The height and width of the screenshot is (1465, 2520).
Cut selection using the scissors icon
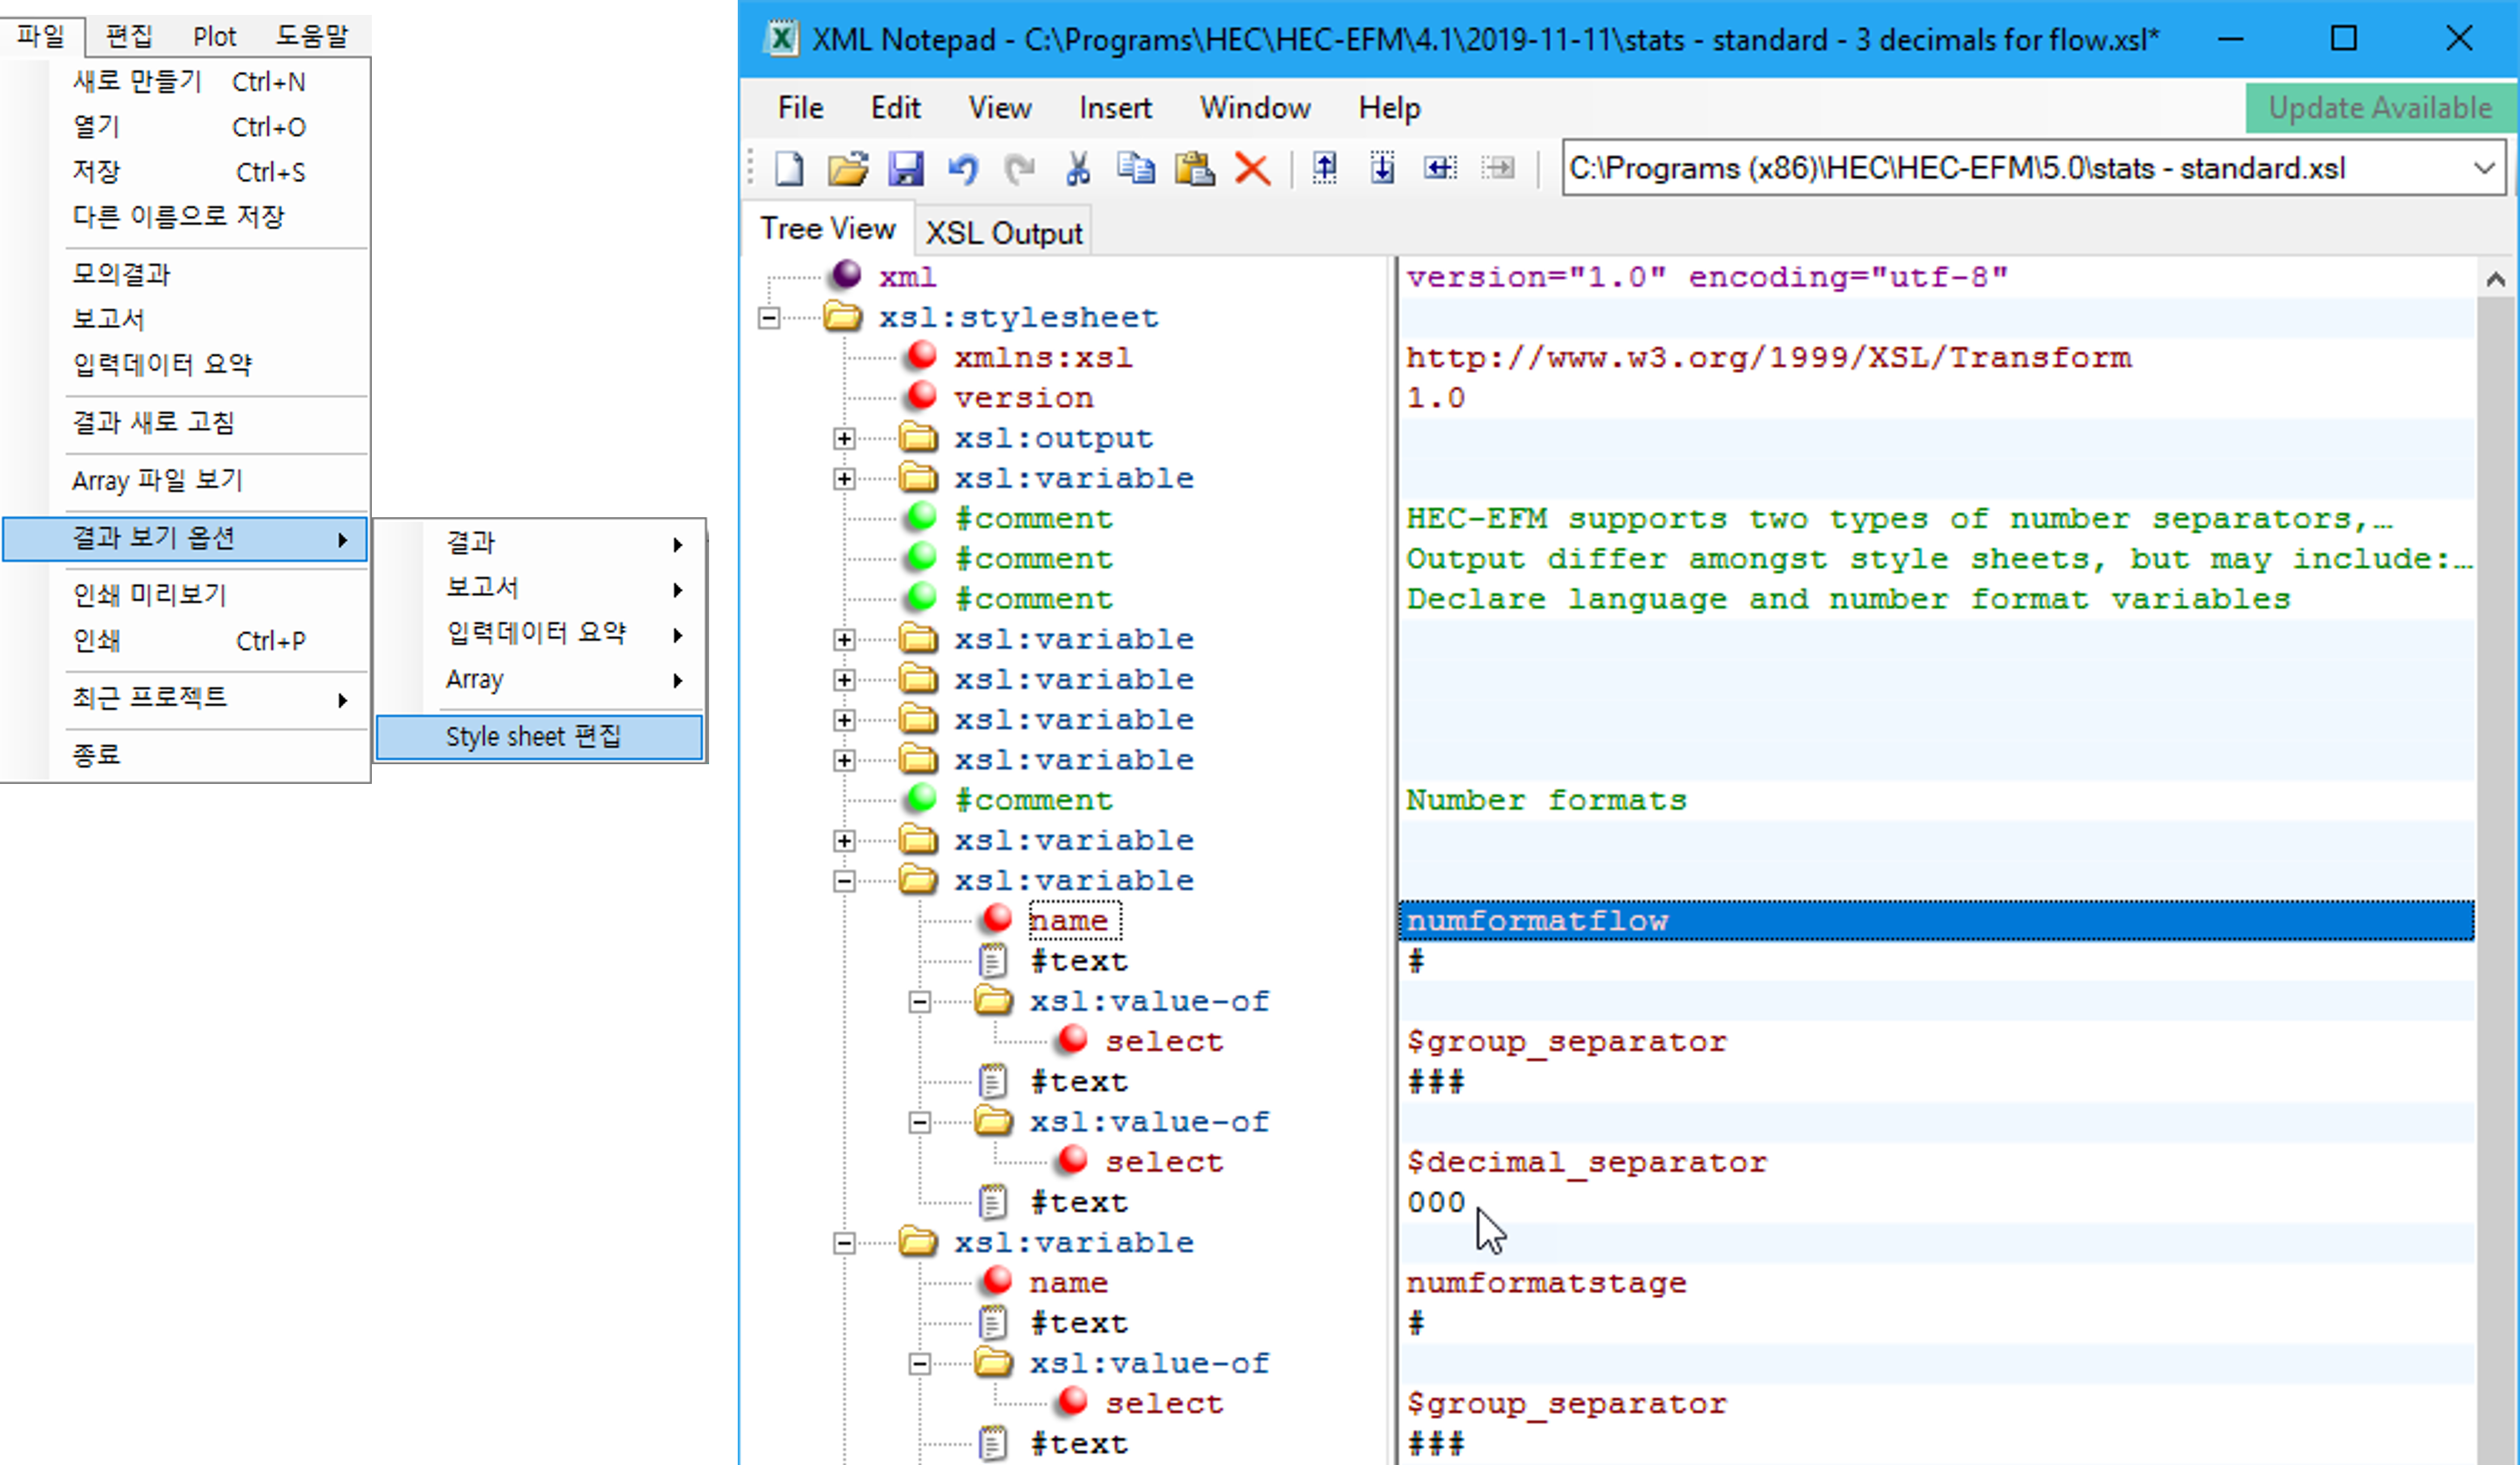pyautogui.click(x=1077, y=168)
